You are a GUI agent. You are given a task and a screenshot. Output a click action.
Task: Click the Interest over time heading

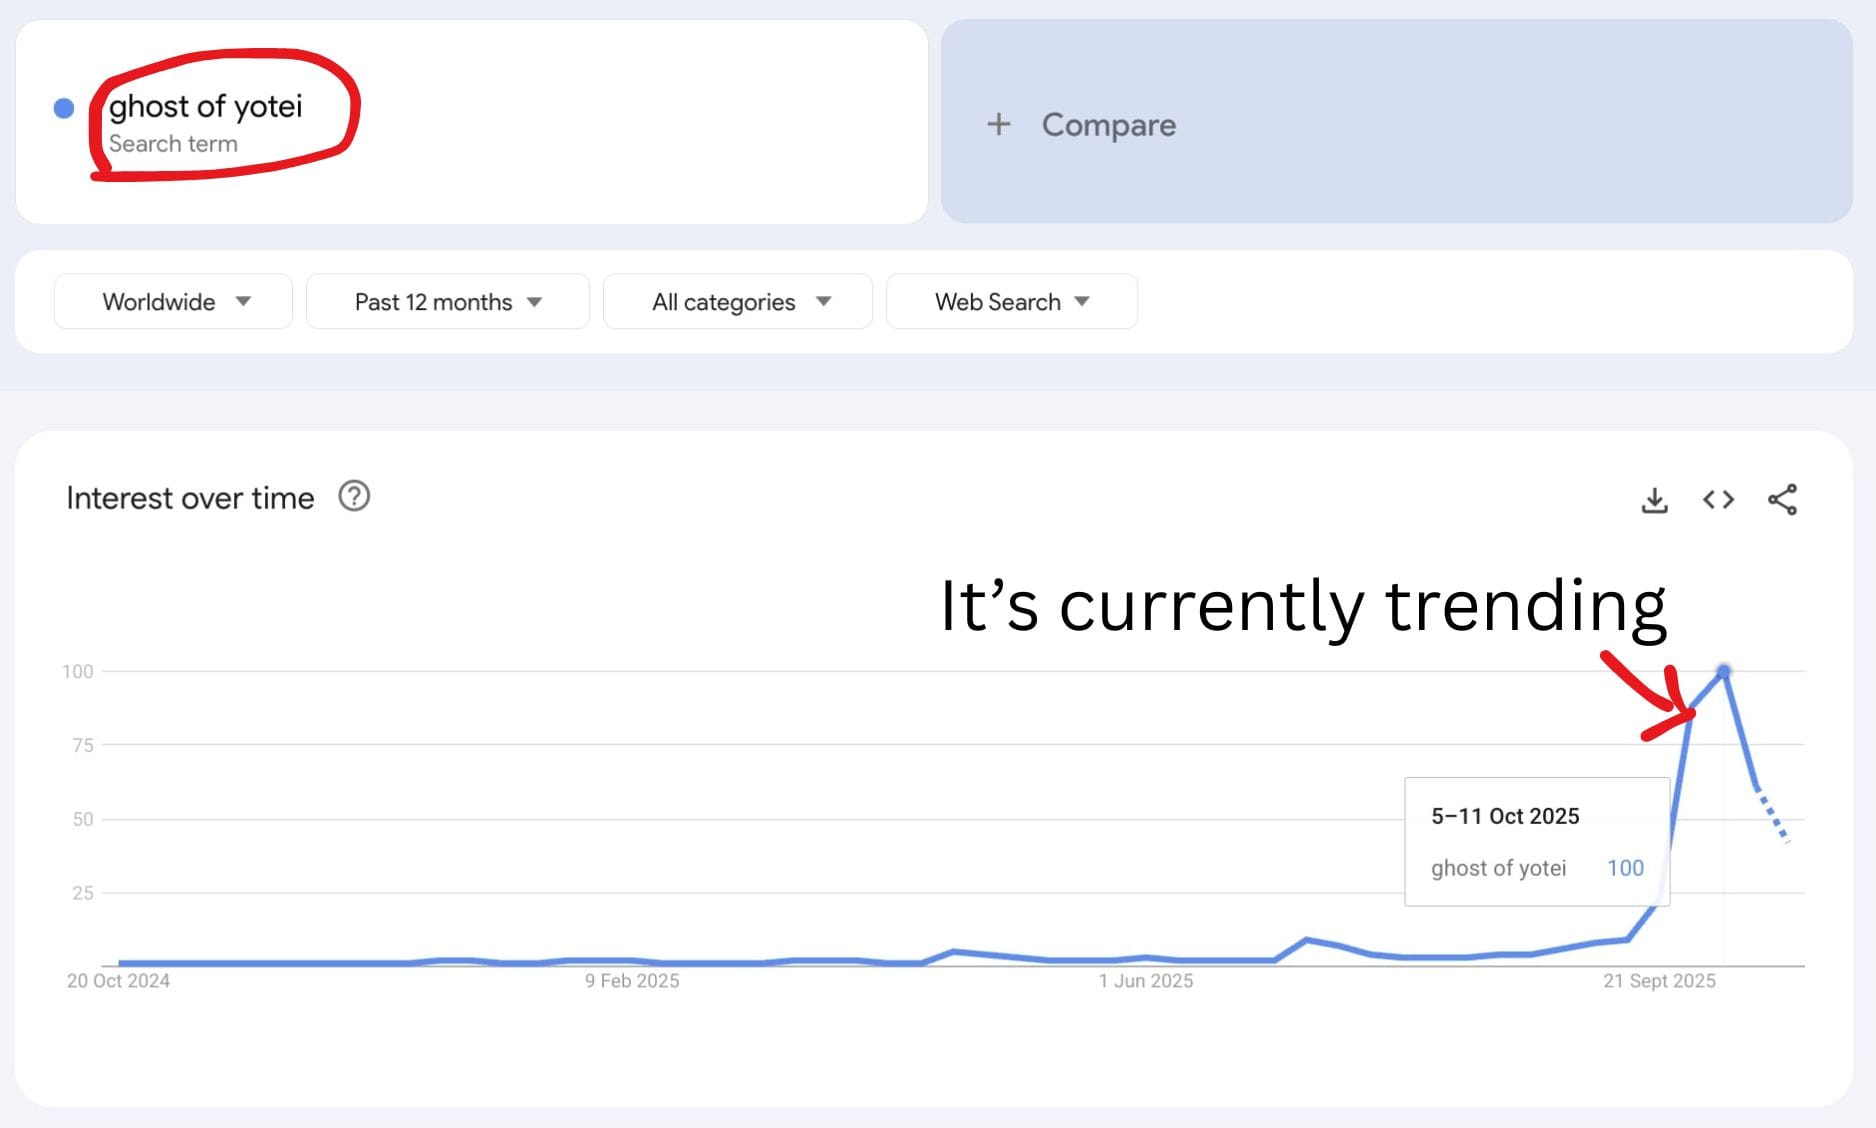[190, 498]
